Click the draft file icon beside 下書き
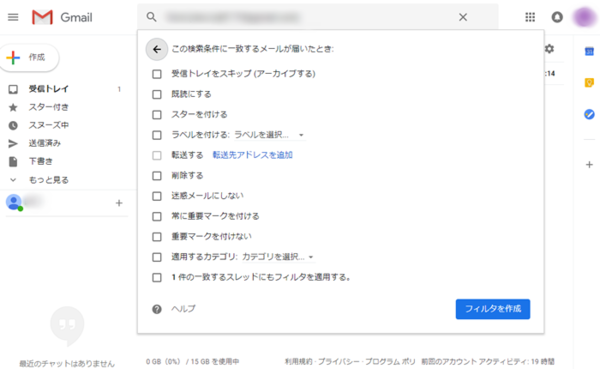This screenshot has height=369, width=600. 13,162
